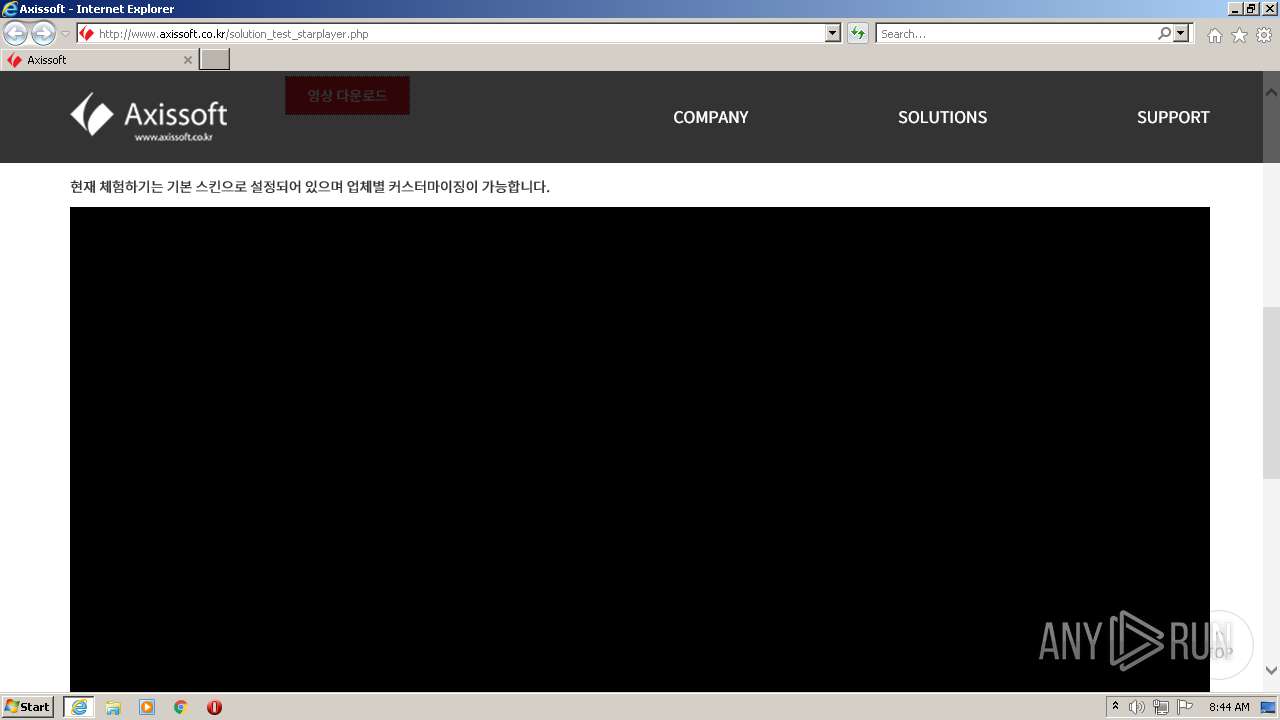Select the Axissoft browser tab
The image size is (1280, 720).
pos(98,60)
